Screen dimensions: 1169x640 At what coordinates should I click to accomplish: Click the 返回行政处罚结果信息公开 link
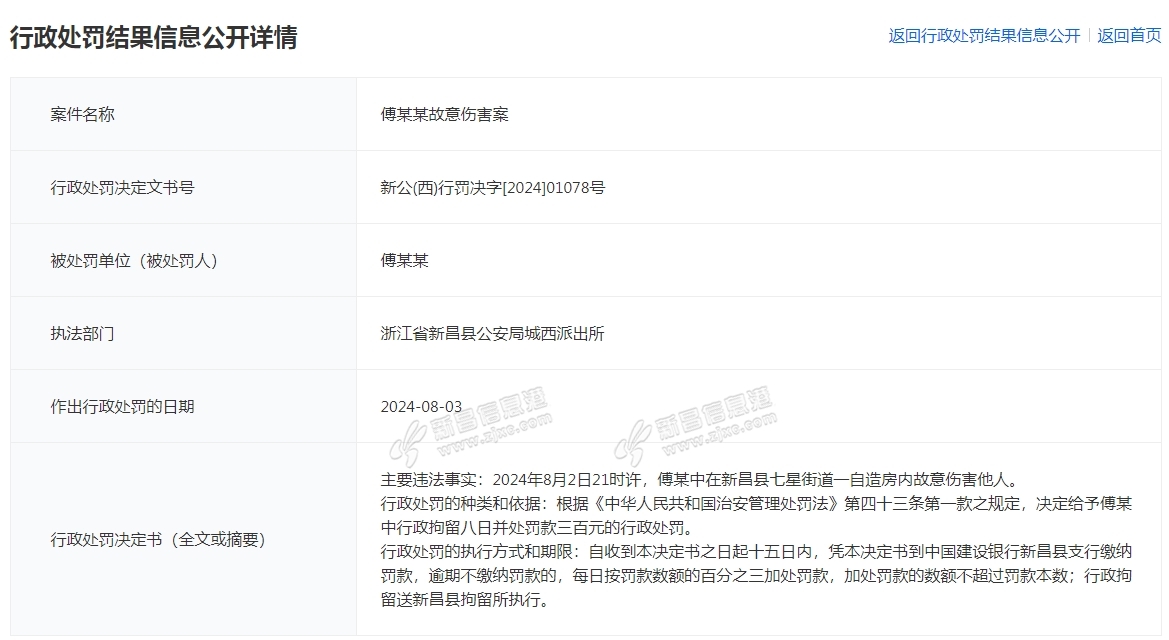tap(984, 35)
